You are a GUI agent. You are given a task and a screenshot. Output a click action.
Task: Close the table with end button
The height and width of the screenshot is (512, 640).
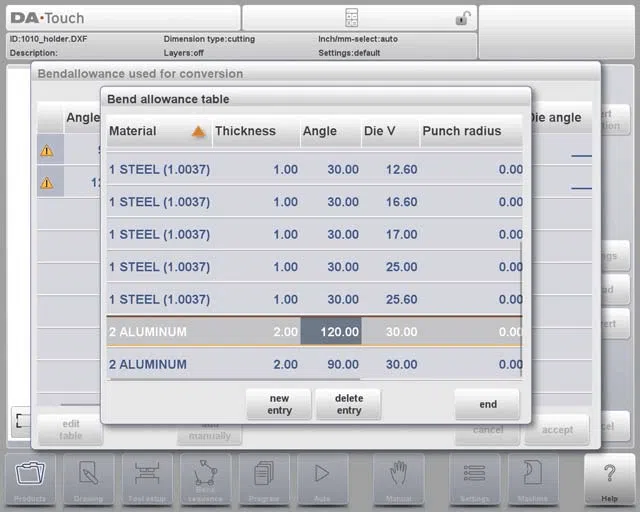click(488, 404)
